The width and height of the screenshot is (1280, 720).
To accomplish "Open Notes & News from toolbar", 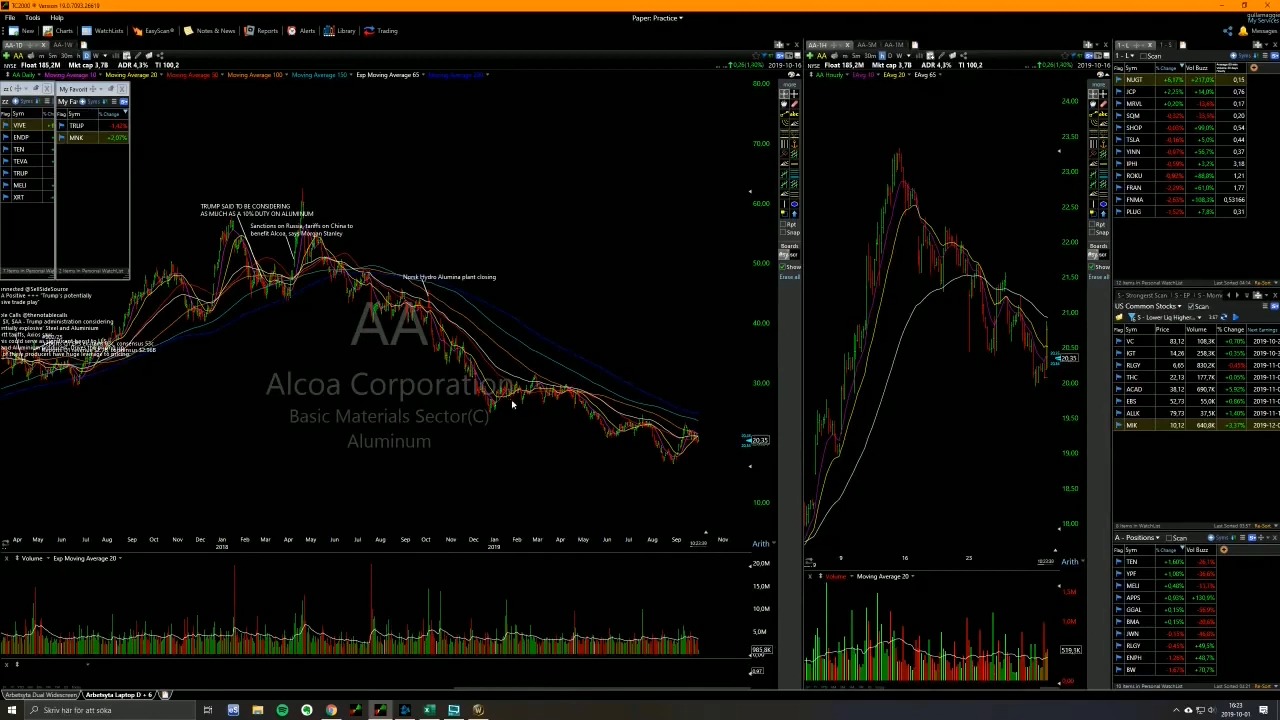I will click(210, 30).
